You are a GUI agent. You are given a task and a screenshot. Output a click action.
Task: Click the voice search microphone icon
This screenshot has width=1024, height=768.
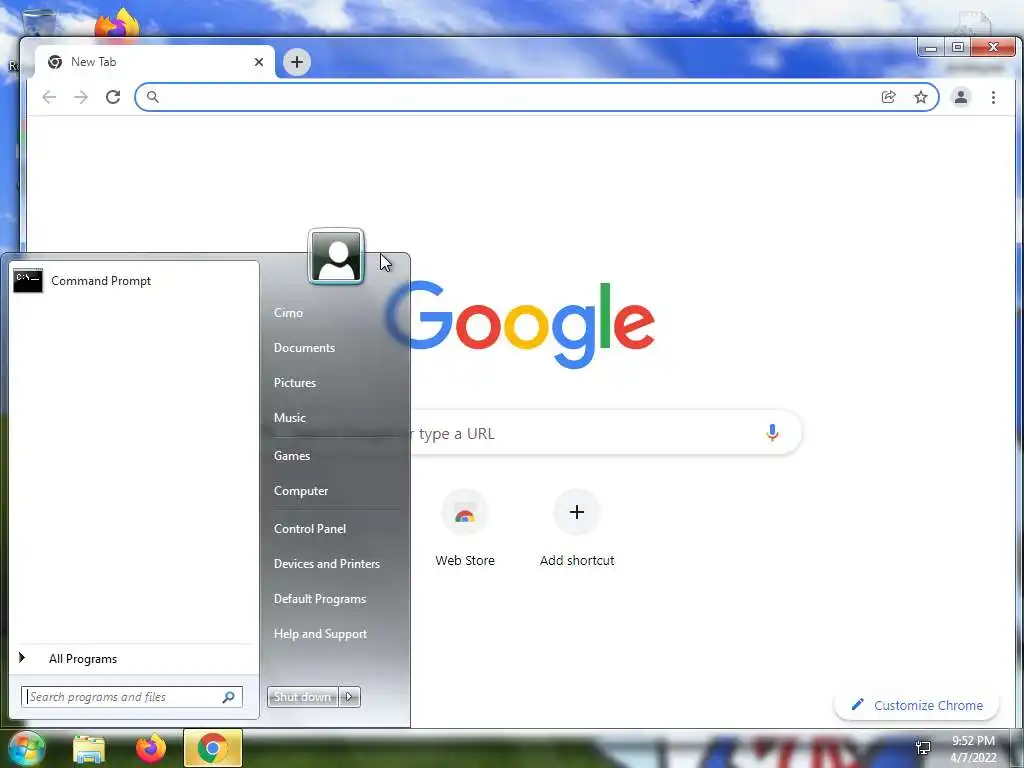tap(772, 432)
